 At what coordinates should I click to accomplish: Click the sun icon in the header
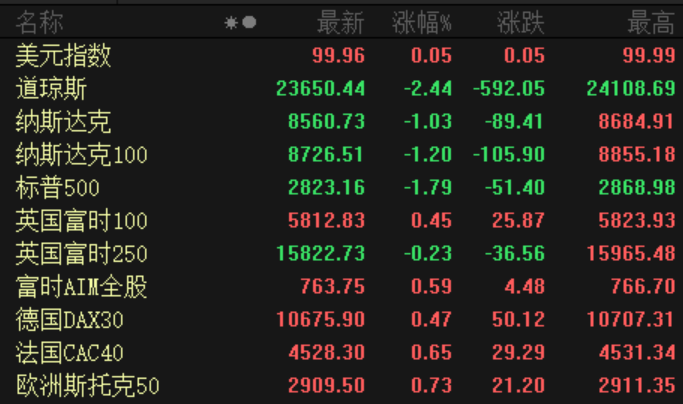(x=231, y=23)
